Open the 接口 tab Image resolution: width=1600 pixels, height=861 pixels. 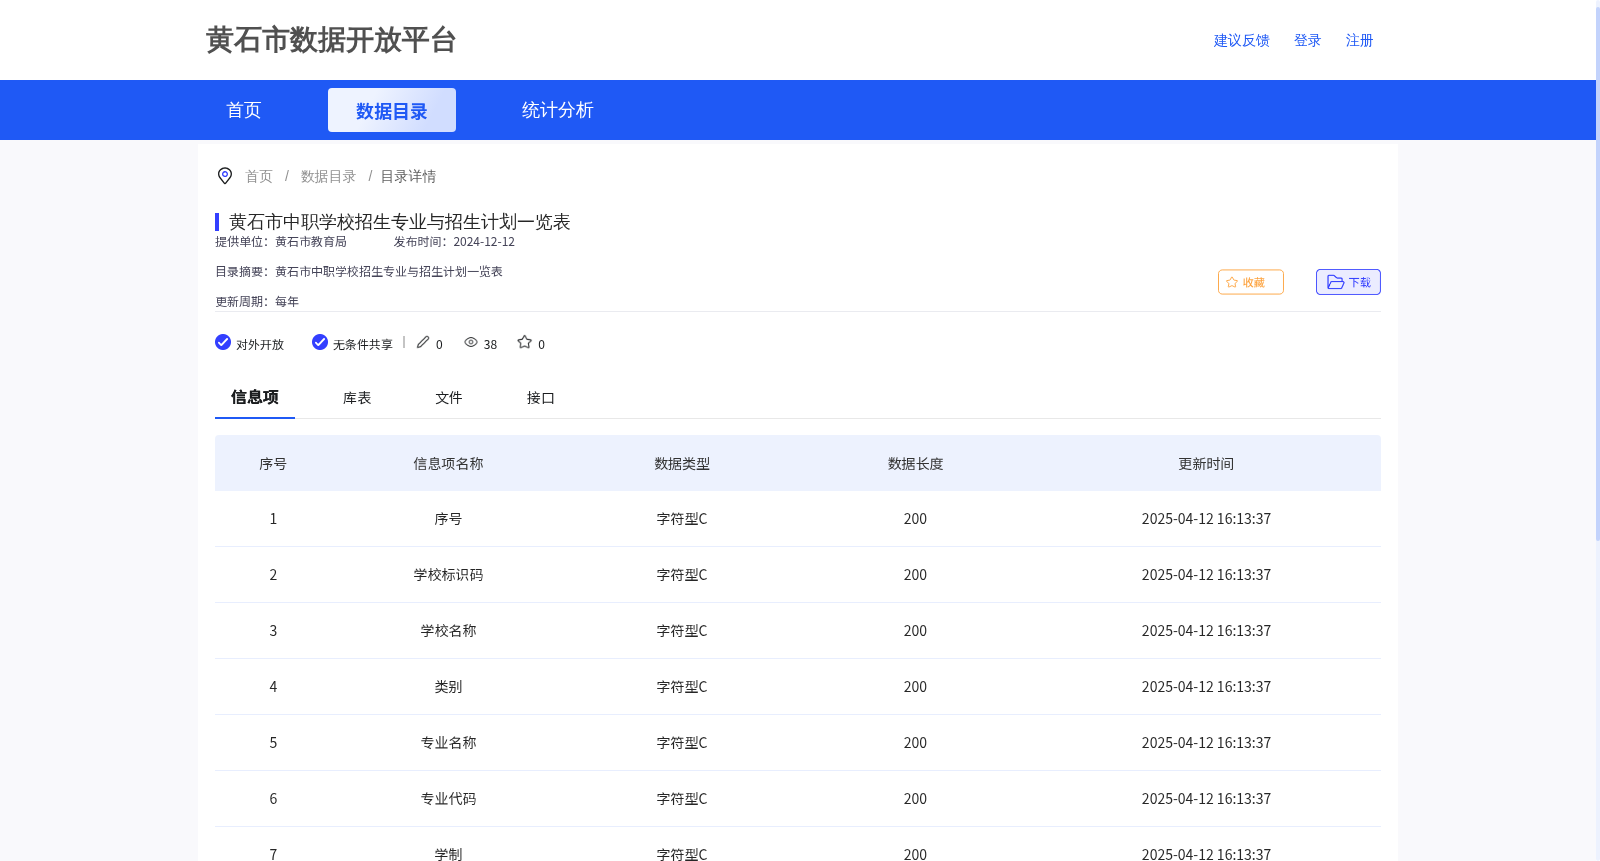click(x=541, y=398)
